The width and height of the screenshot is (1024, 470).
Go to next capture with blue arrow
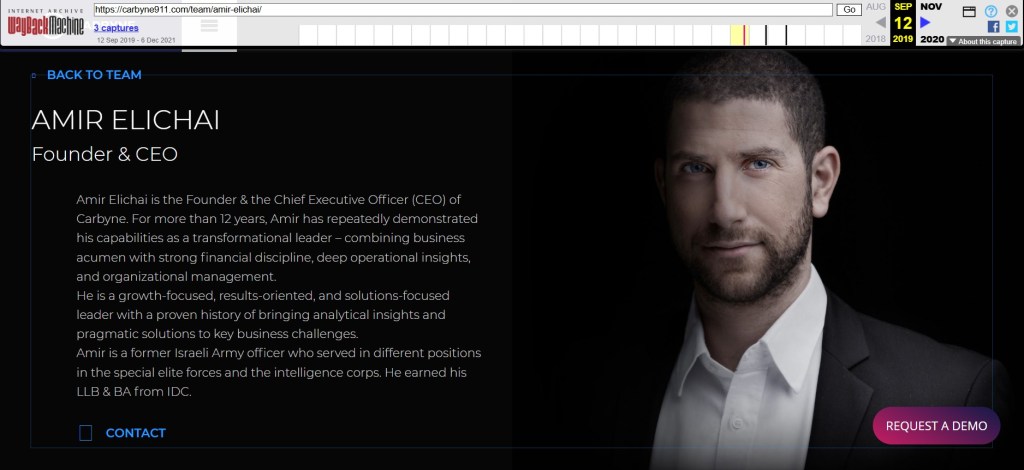click(925, 22)
